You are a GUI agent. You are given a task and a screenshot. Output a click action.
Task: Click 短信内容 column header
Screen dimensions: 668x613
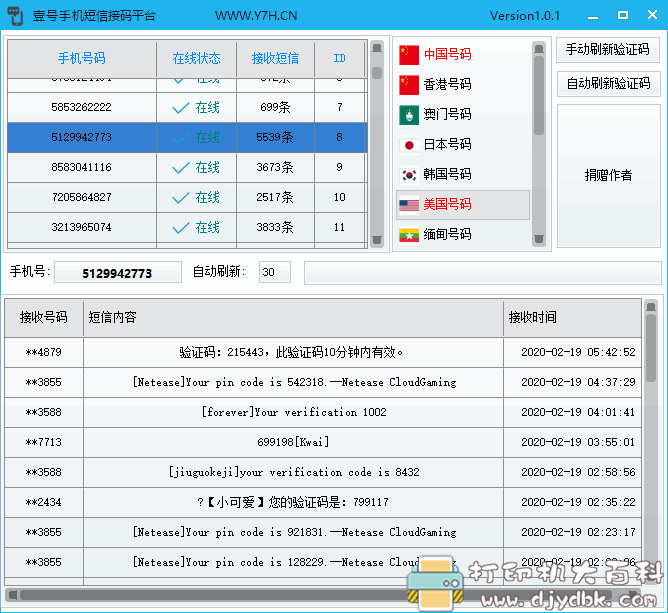pos(293,317)
